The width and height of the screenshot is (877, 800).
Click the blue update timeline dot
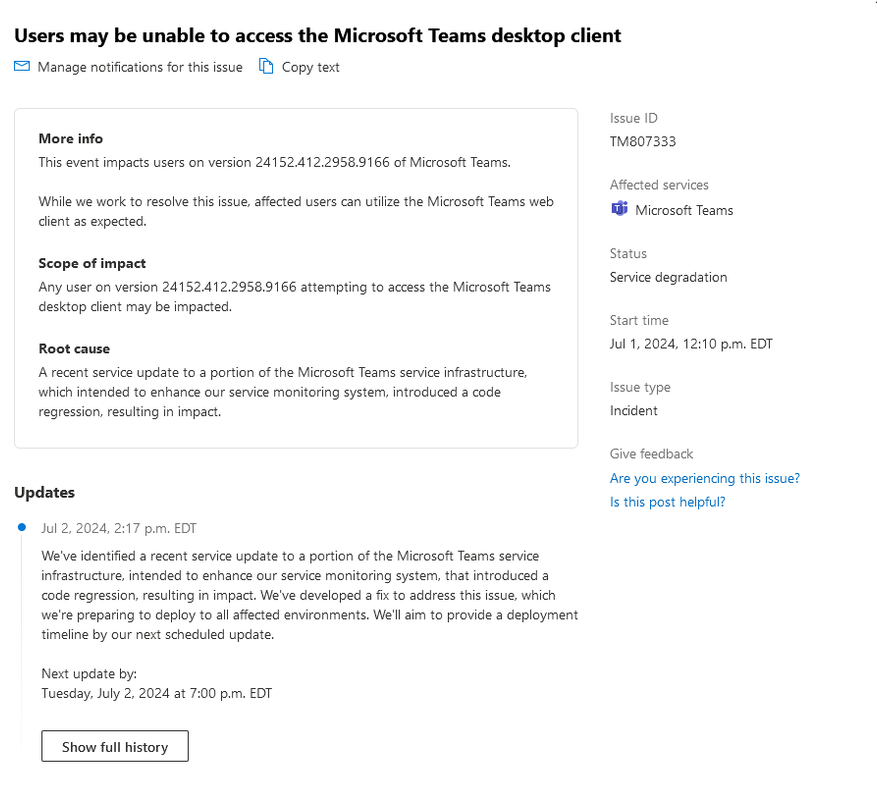22,527
